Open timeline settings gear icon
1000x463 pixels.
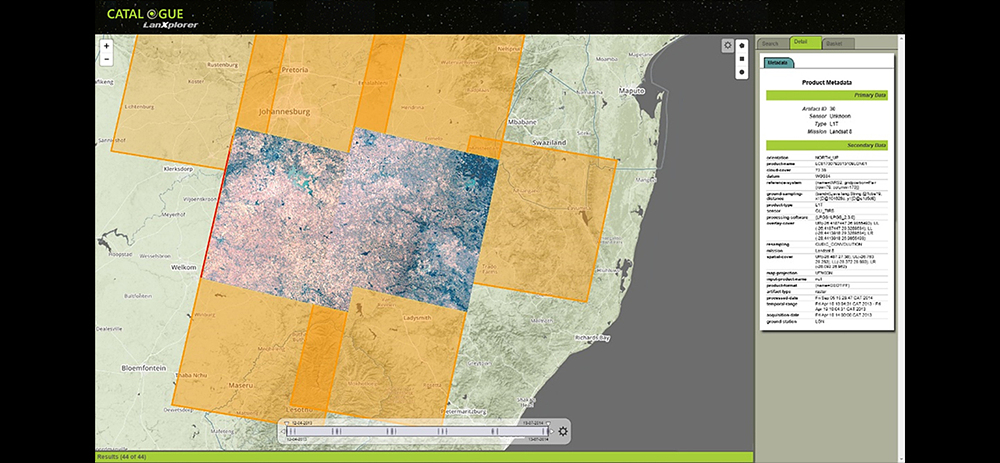coord(562,432)
